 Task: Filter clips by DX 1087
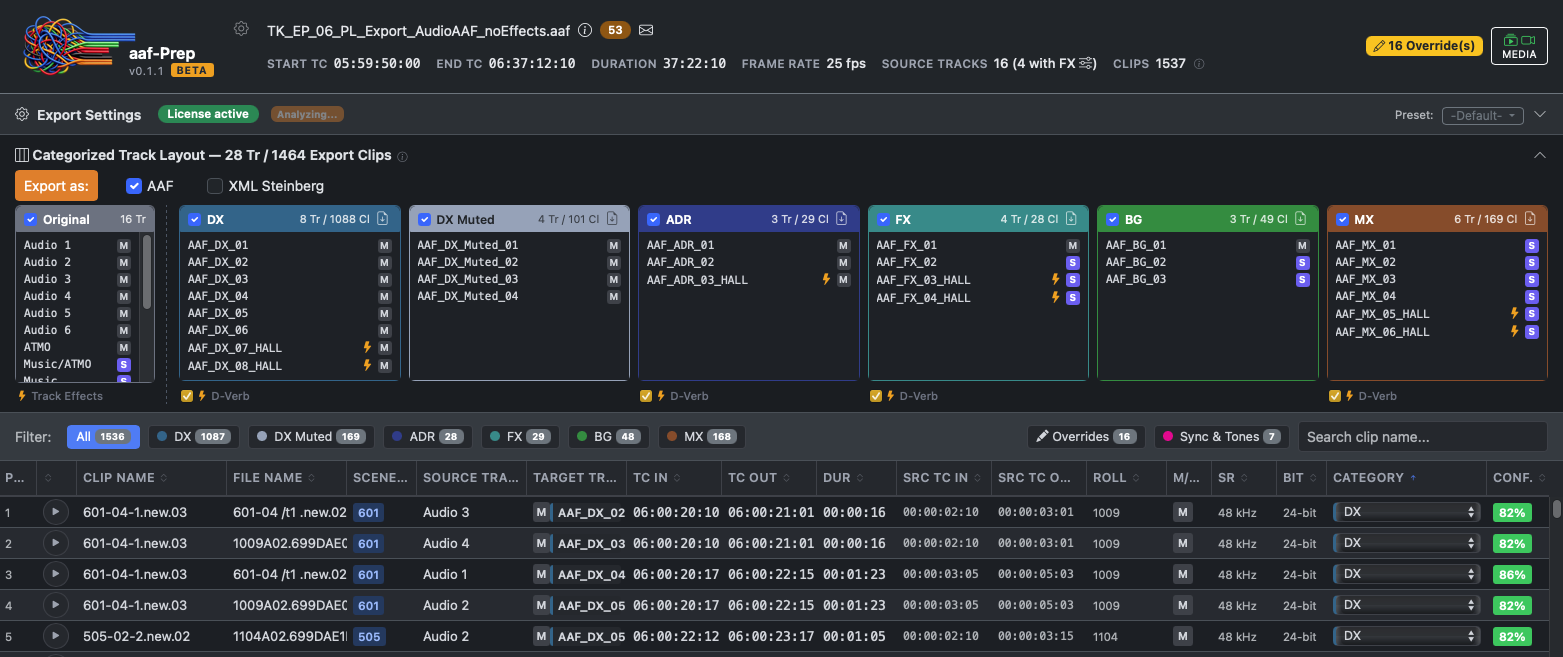(x=194, y=437)
